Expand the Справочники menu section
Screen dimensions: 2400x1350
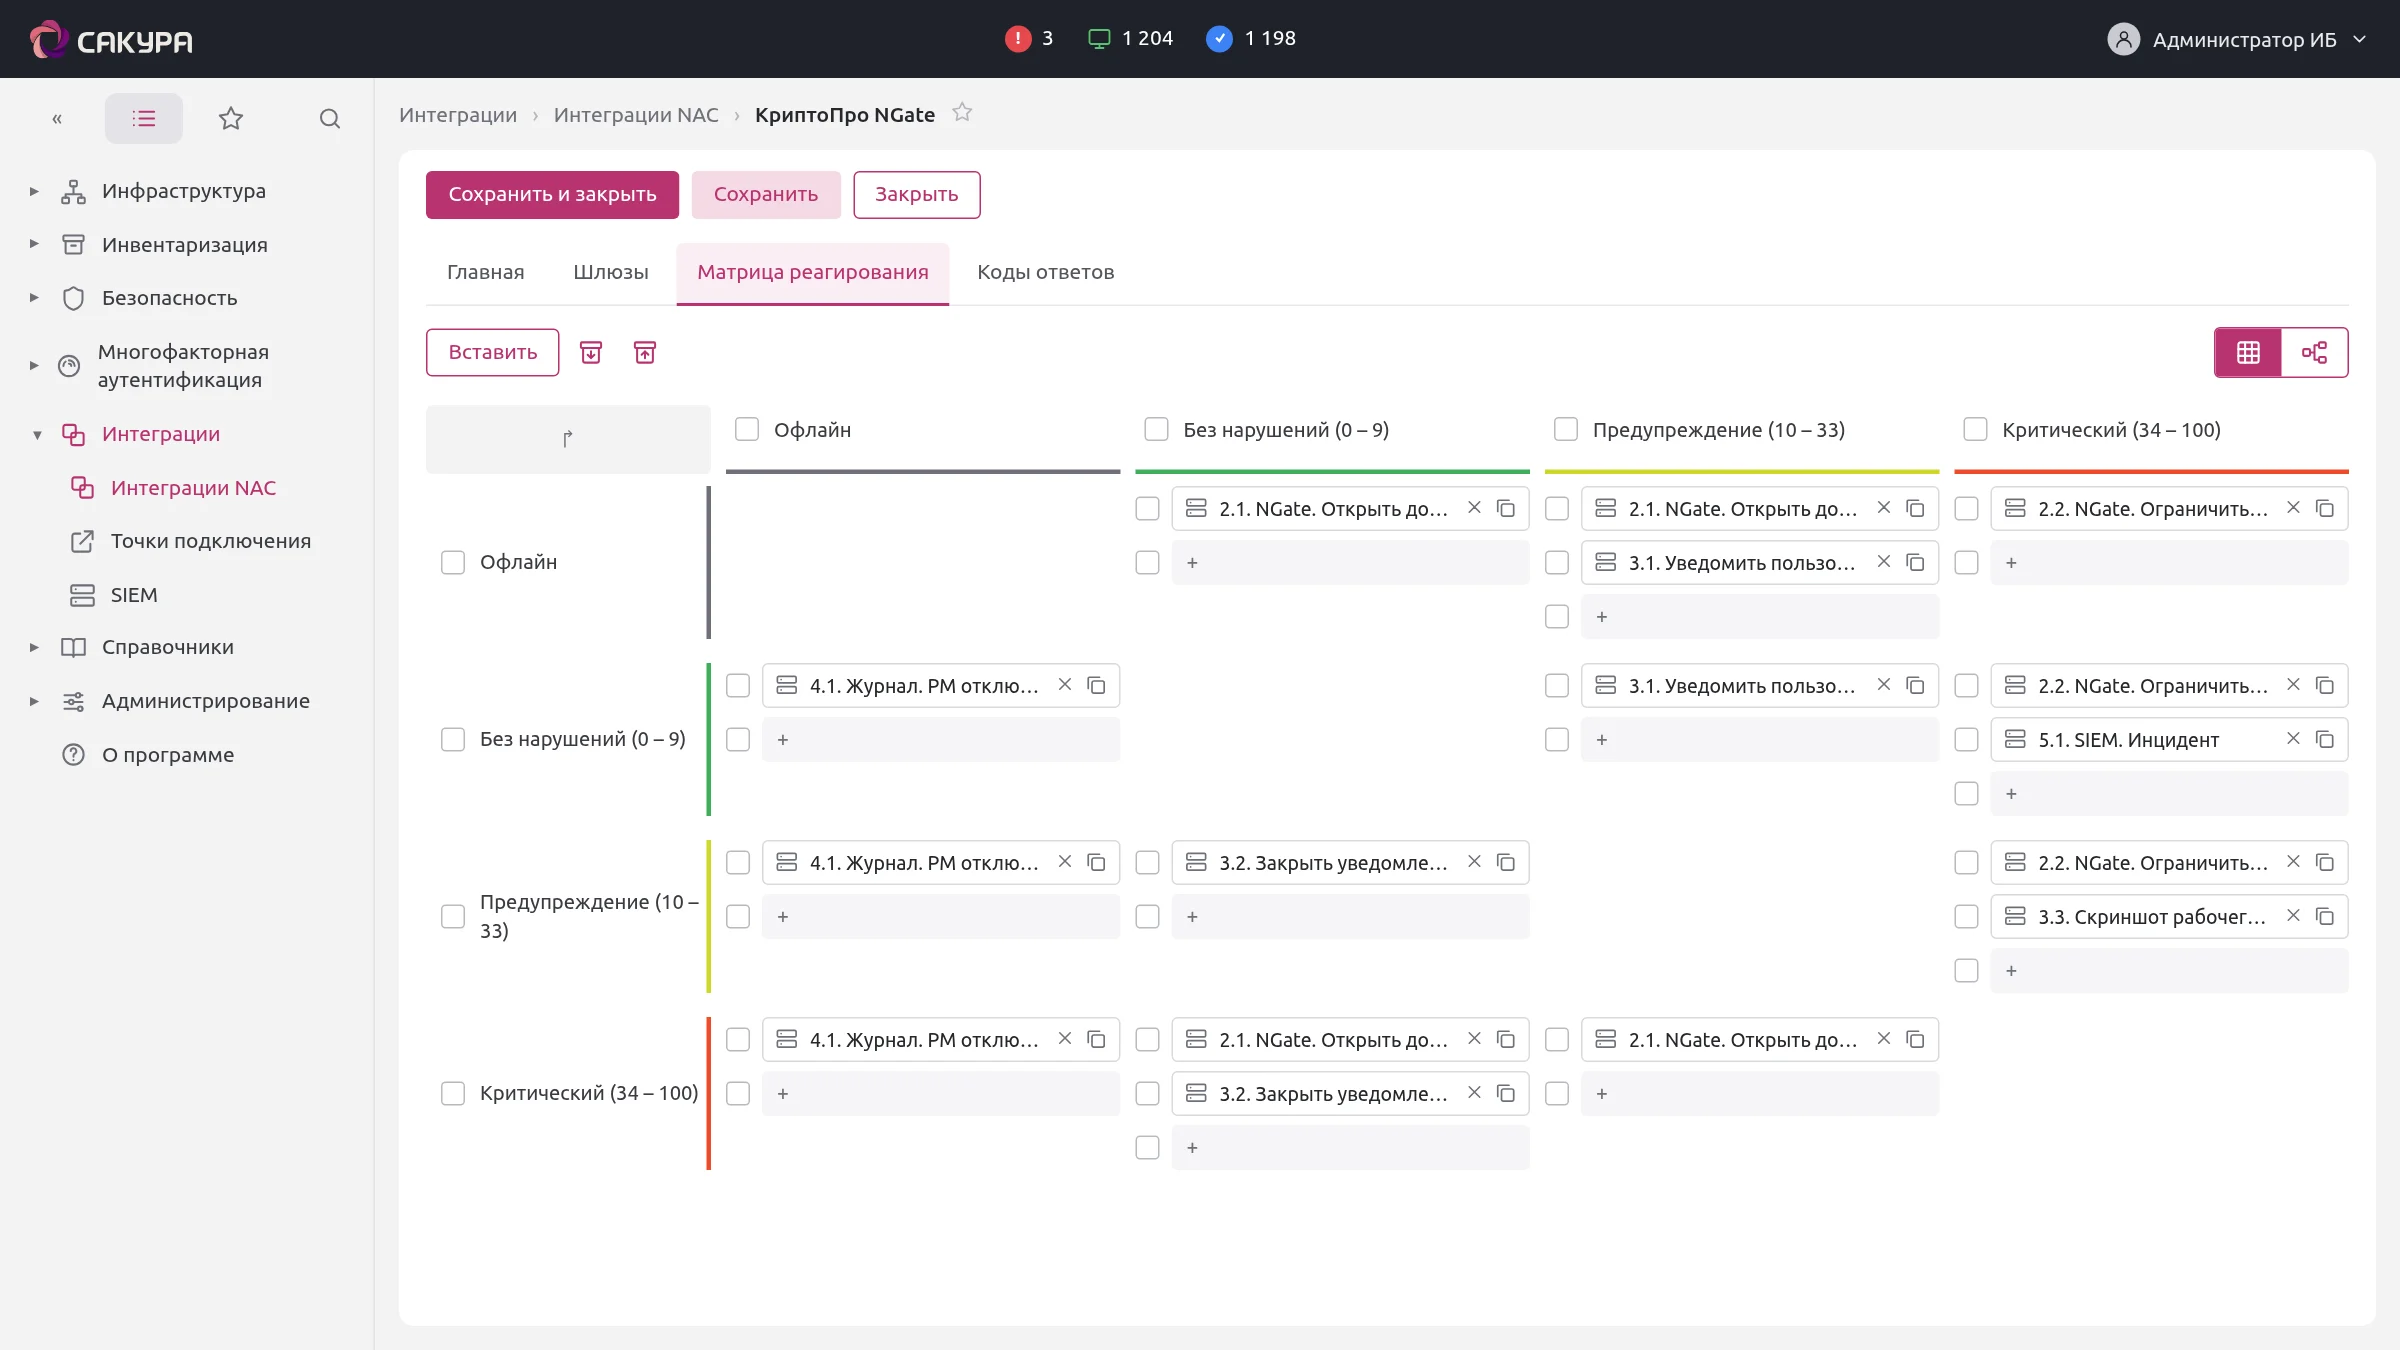point(34,647)
